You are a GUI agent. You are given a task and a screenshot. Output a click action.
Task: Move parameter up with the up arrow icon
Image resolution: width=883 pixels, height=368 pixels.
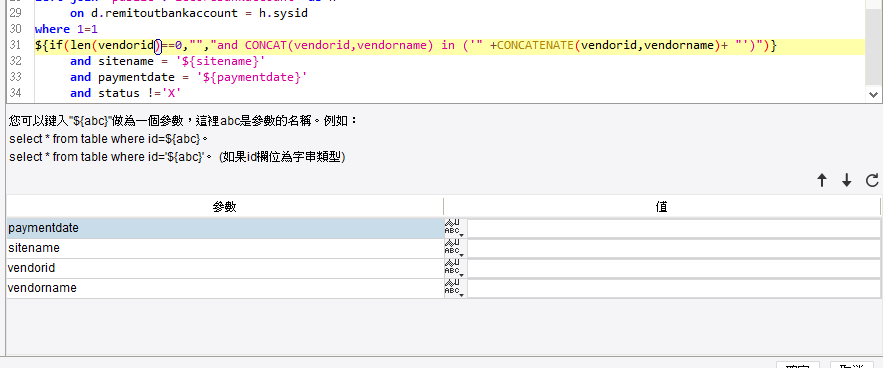822,180
